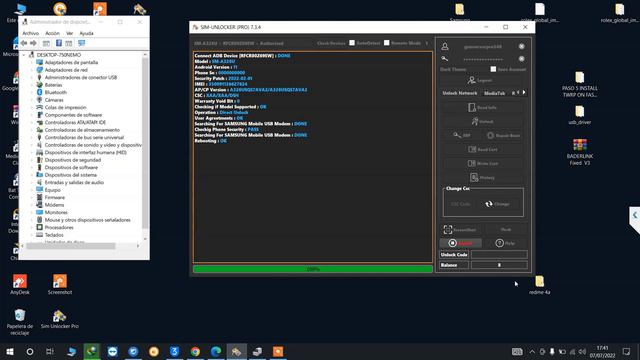Image resolution: width=640 pixels, height=360 pixels.
Task: Select AnyDesk desktop icon
Action: click(20, 284)
